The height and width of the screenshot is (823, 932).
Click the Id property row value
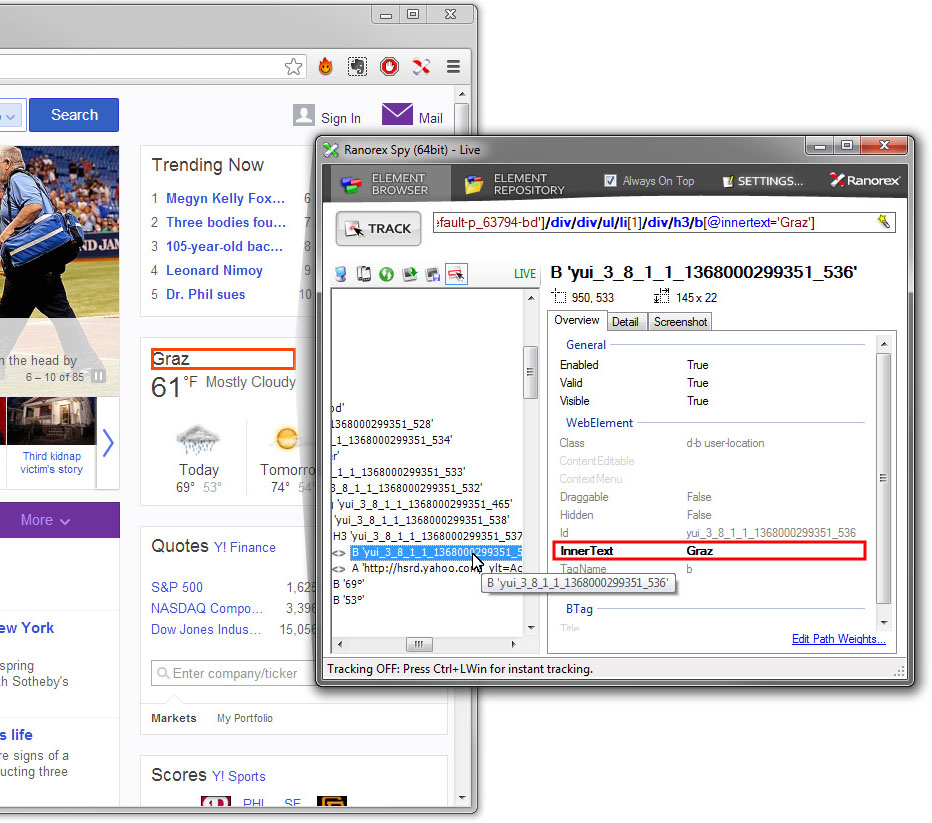coord(770,532)
